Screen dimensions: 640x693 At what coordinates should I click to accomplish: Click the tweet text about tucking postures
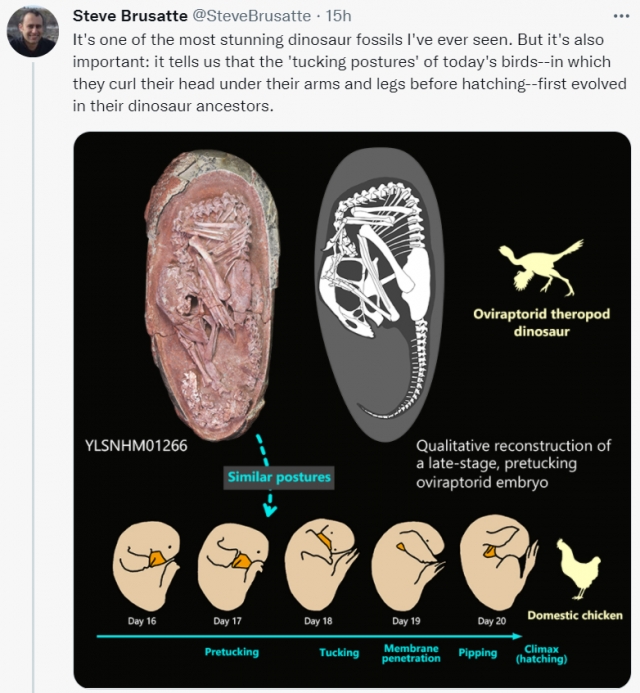[x=349, y=72]
